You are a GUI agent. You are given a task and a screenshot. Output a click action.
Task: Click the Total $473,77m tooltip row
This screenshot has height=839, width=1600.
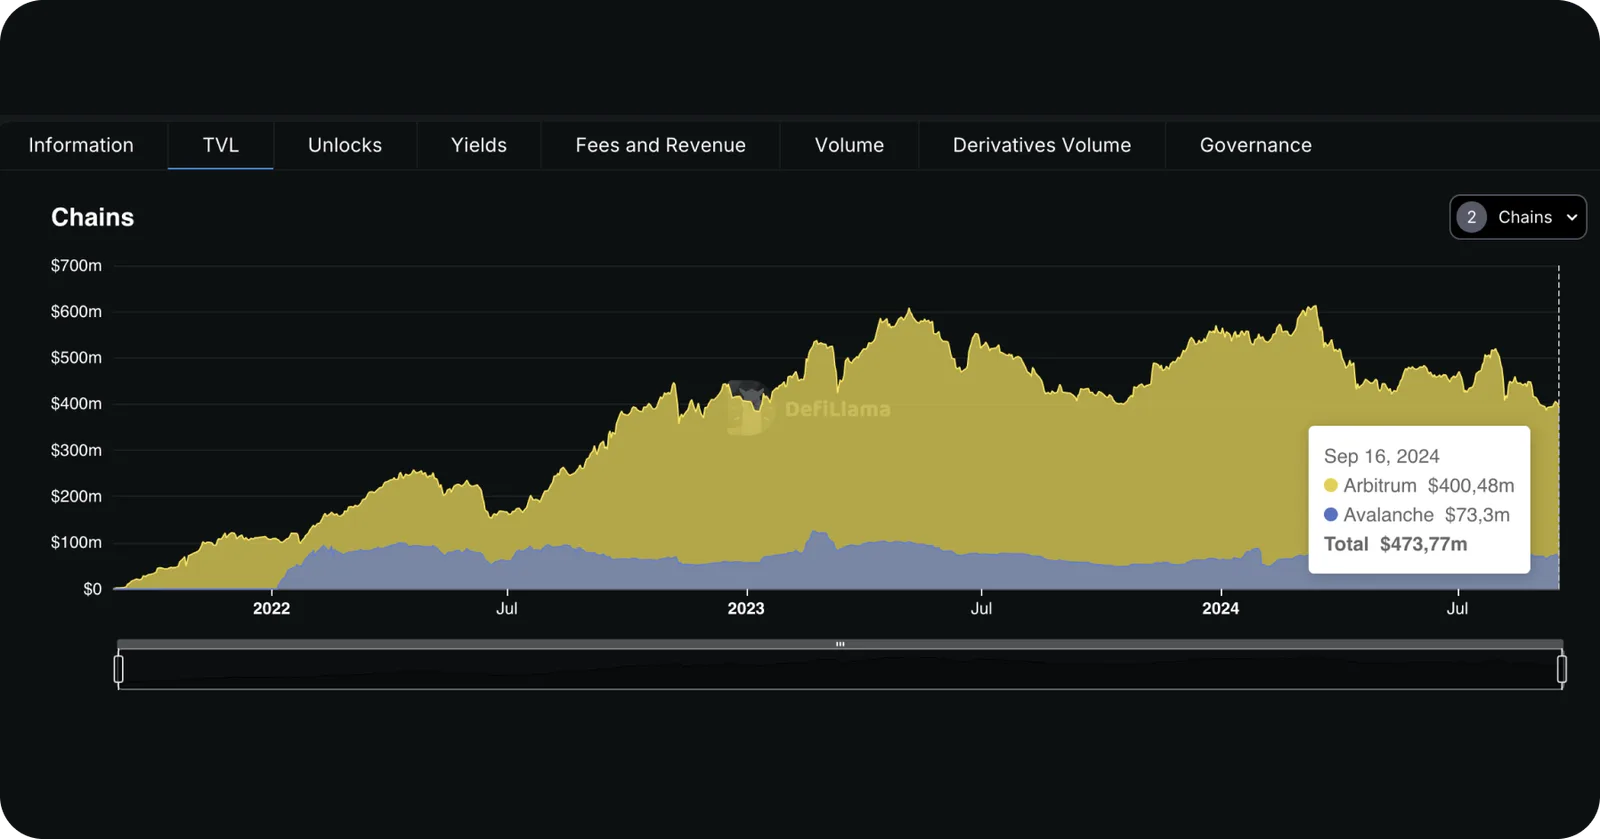click(x=1395, y=544)
